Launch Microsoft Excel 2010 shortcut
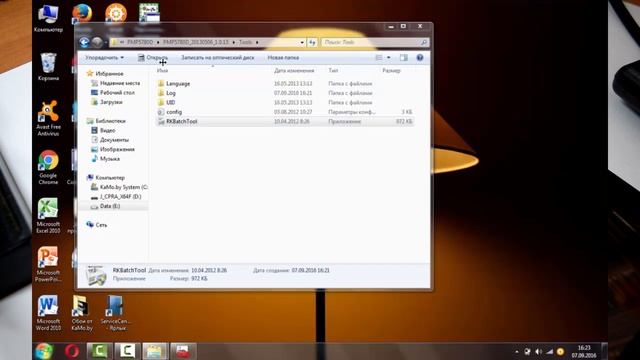Image resolution: width=640 pixels, height=360 pixels. [48, 216]
